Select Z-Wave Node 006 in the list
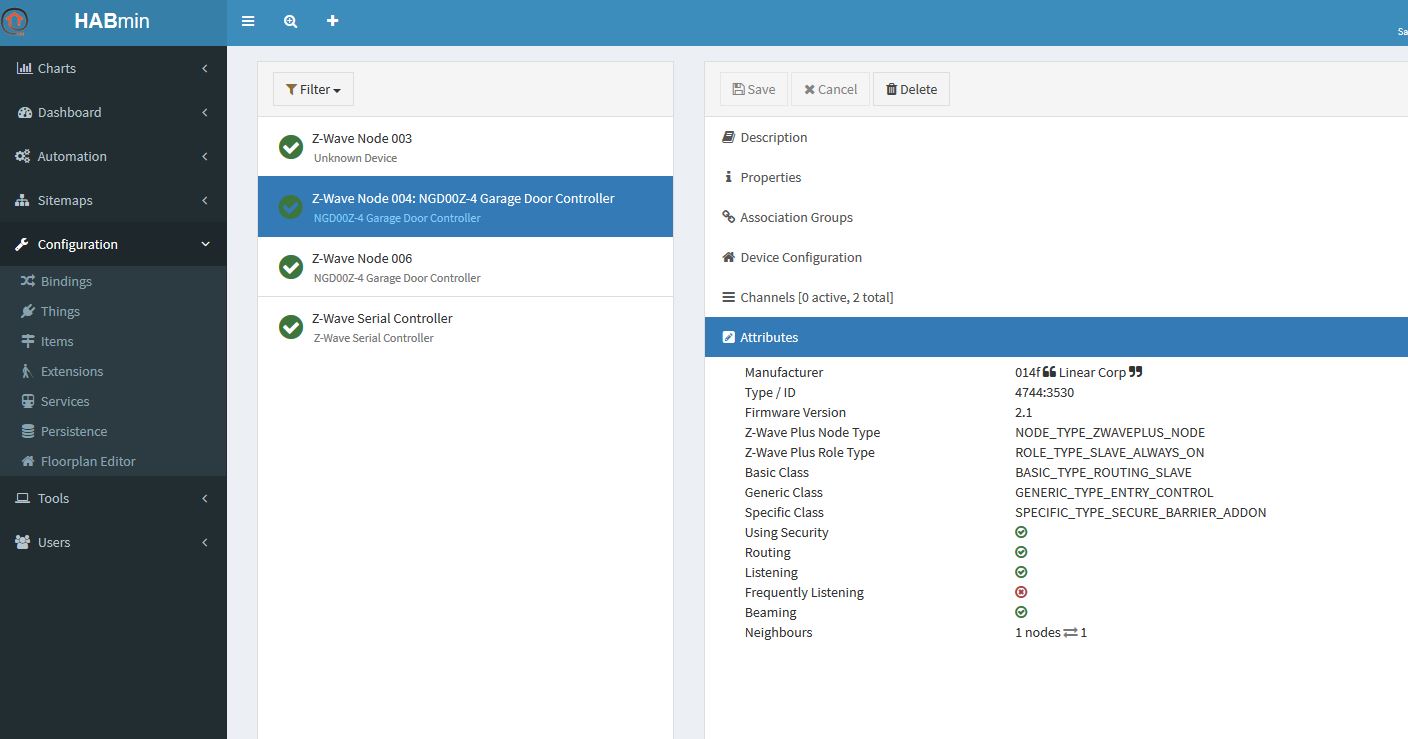The width and height of the screenshot is (1408, 739). pos(465,267)
